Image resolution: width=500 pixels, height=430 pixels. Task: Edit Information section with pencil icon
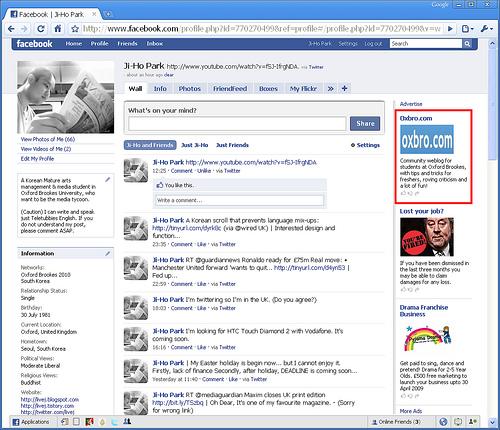(108, 254)
